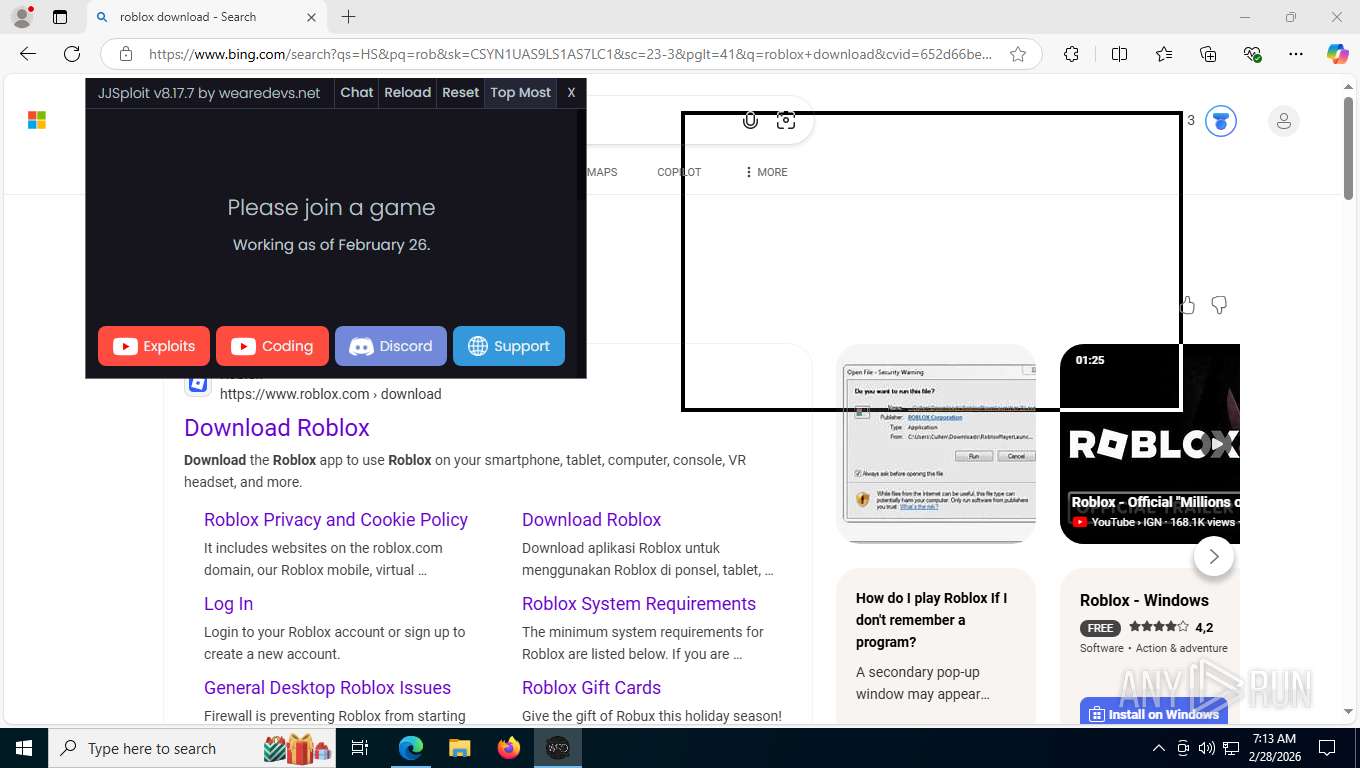The image size is (1360, 768).
Task: Open the Log In sublink
Action: pos(228,603)
